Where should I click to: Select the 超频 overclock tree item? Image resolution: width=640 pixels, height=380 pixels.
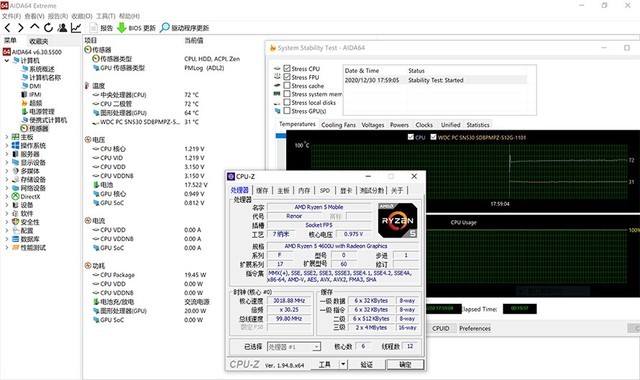coord(32,103)
